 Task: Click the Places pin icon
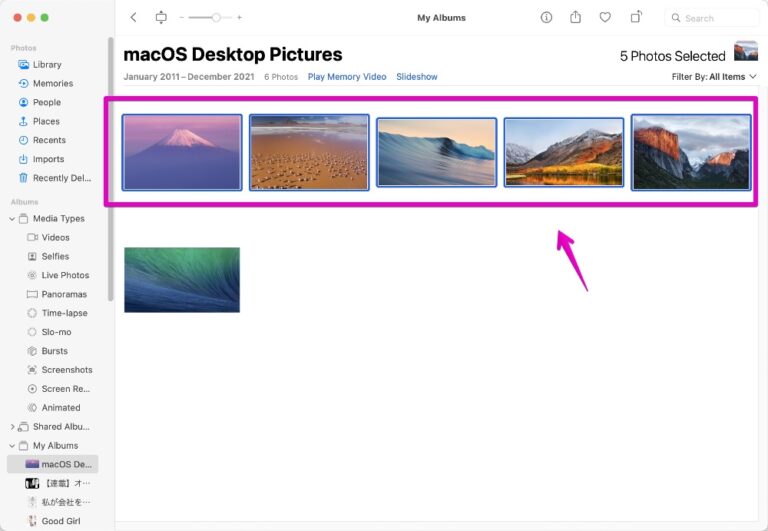click(23, 121)
